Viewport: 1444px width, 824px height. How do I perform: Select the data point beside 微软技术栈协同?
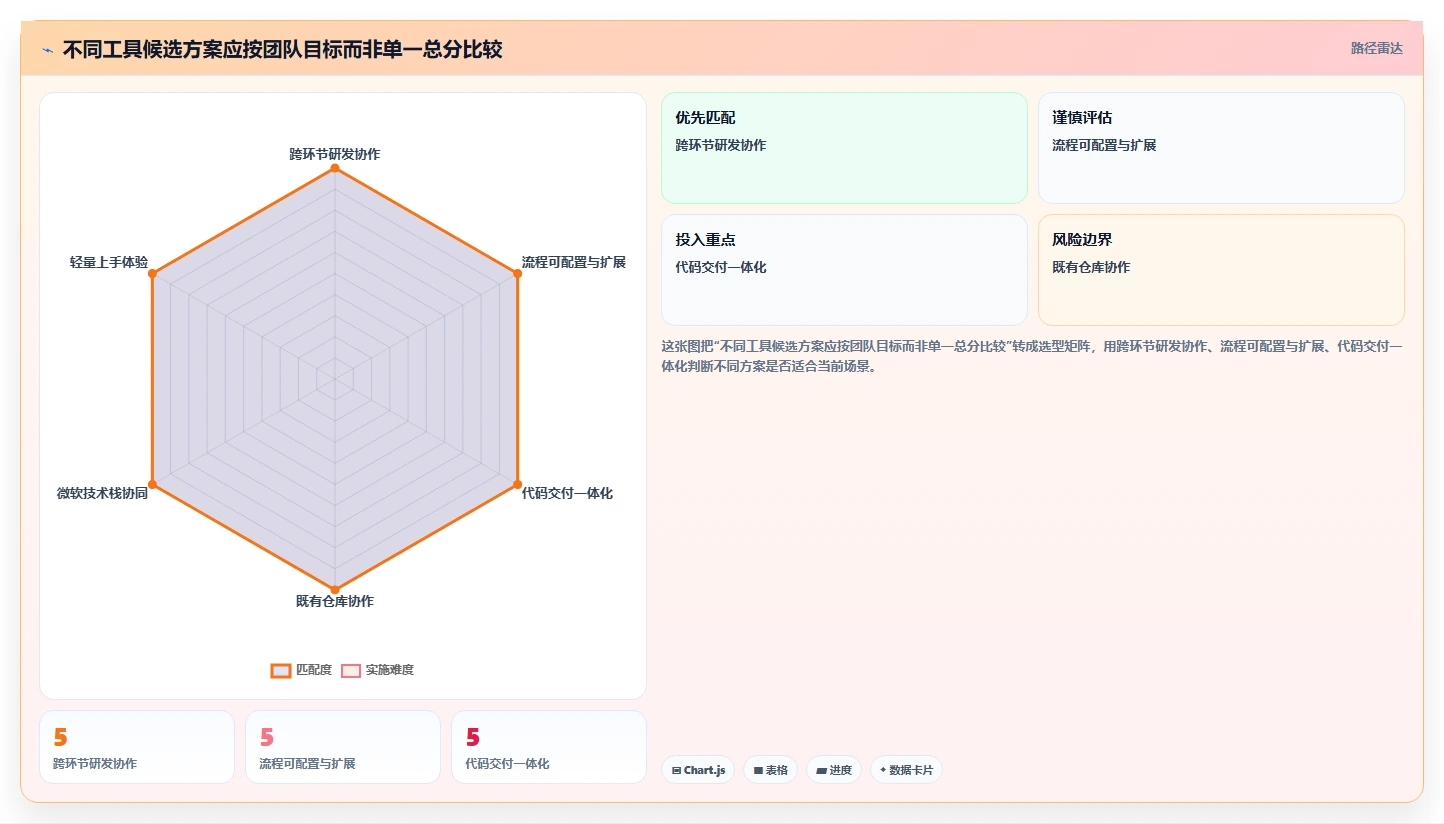click(x=152, y=484)
